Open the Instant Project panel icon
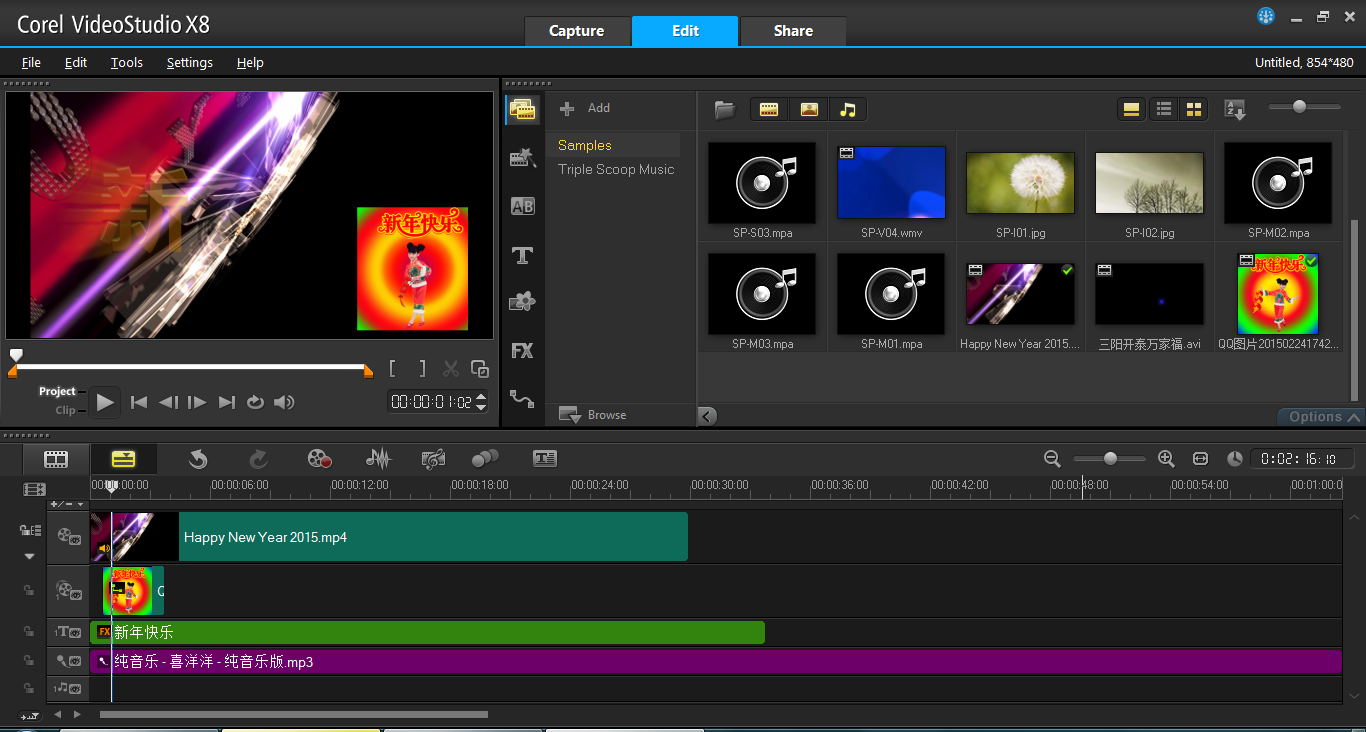 point(522,157)
